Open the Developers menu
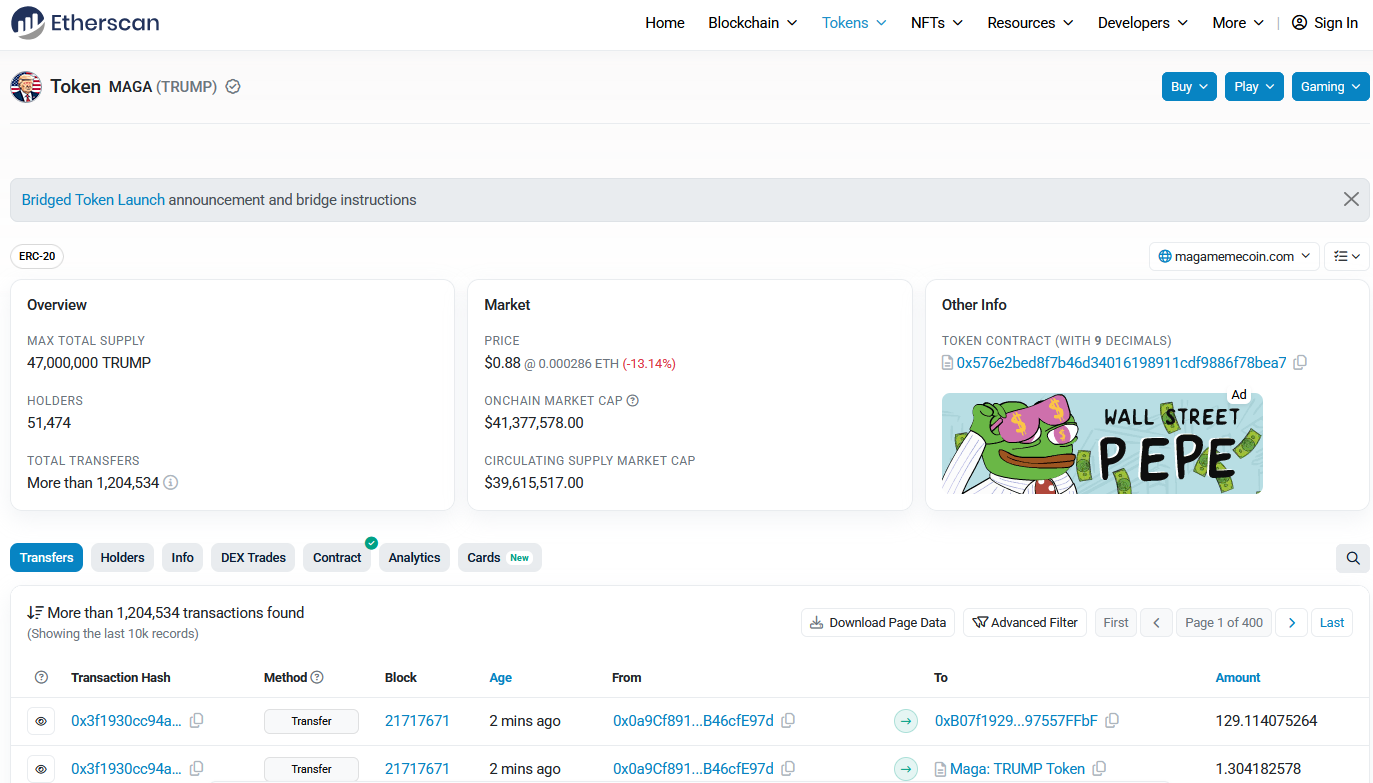Image resolution: width=1373 pixels, height=783 pixels. 1143,23
